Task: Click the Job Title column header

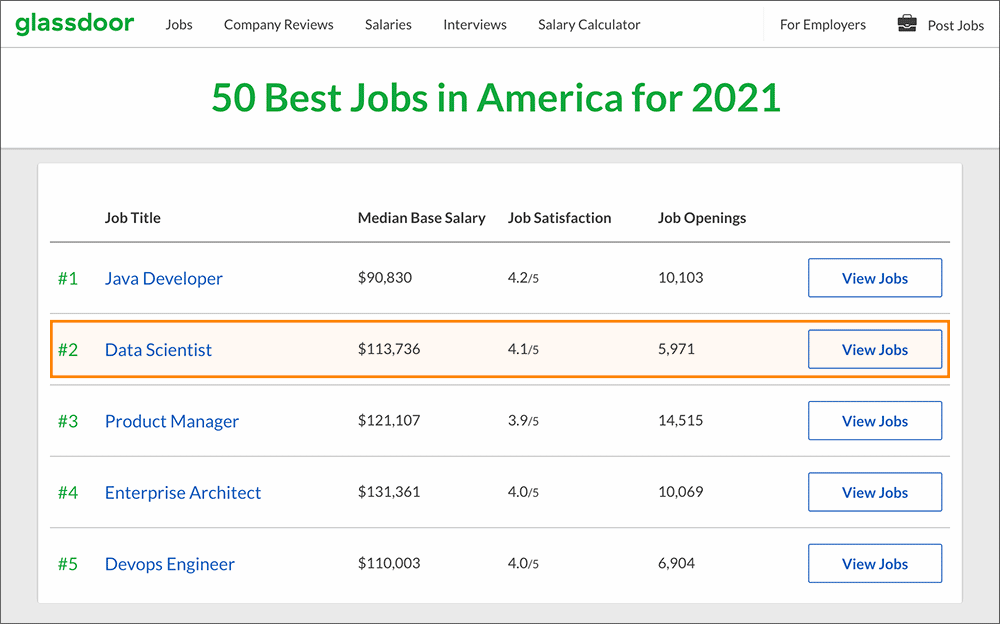Action: (133, 218)
